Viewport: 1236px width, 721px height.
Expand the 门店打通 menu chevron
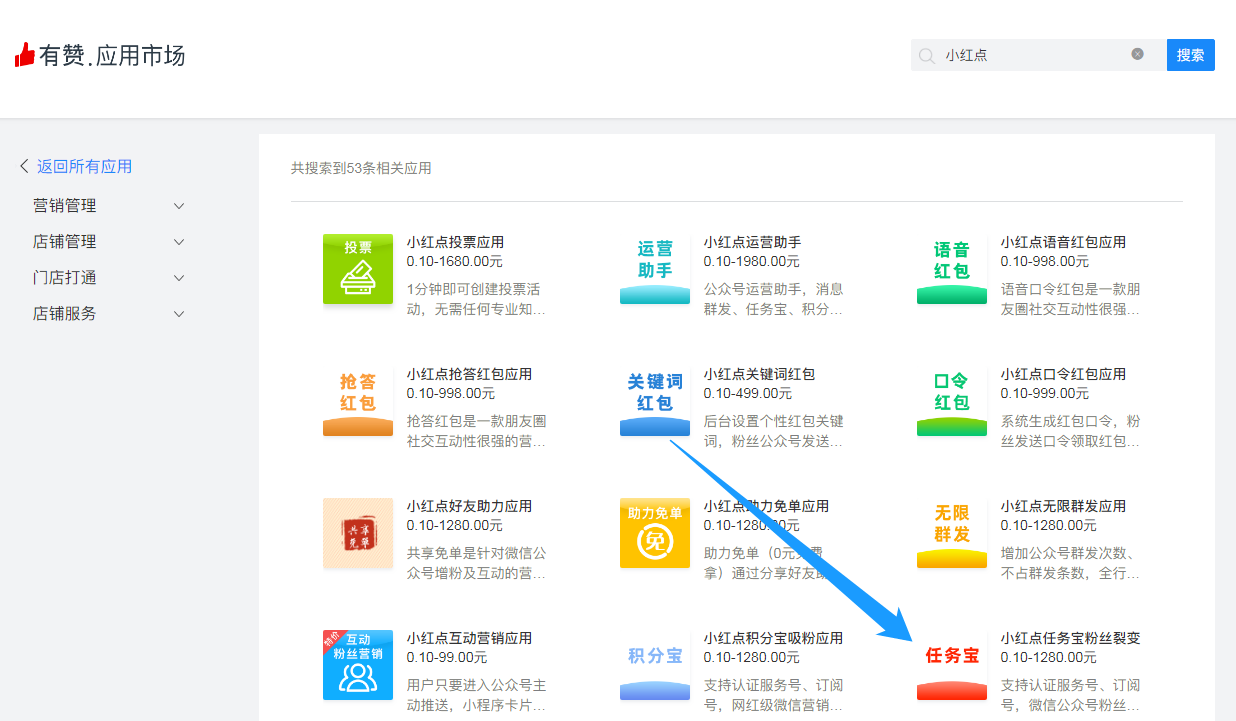[179, 278]
